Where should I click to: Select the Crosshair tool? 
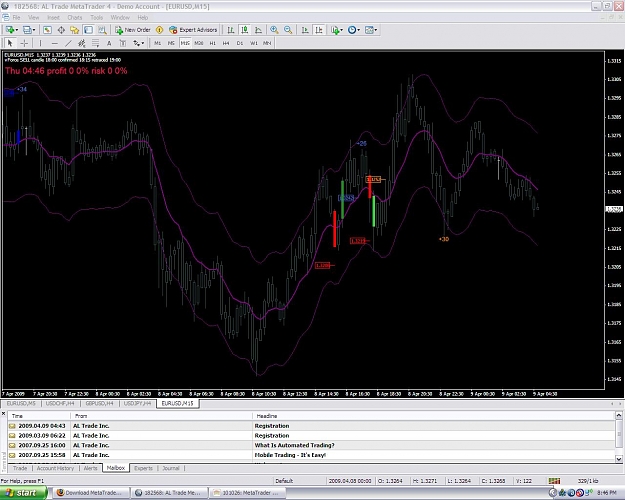(24, 43)
